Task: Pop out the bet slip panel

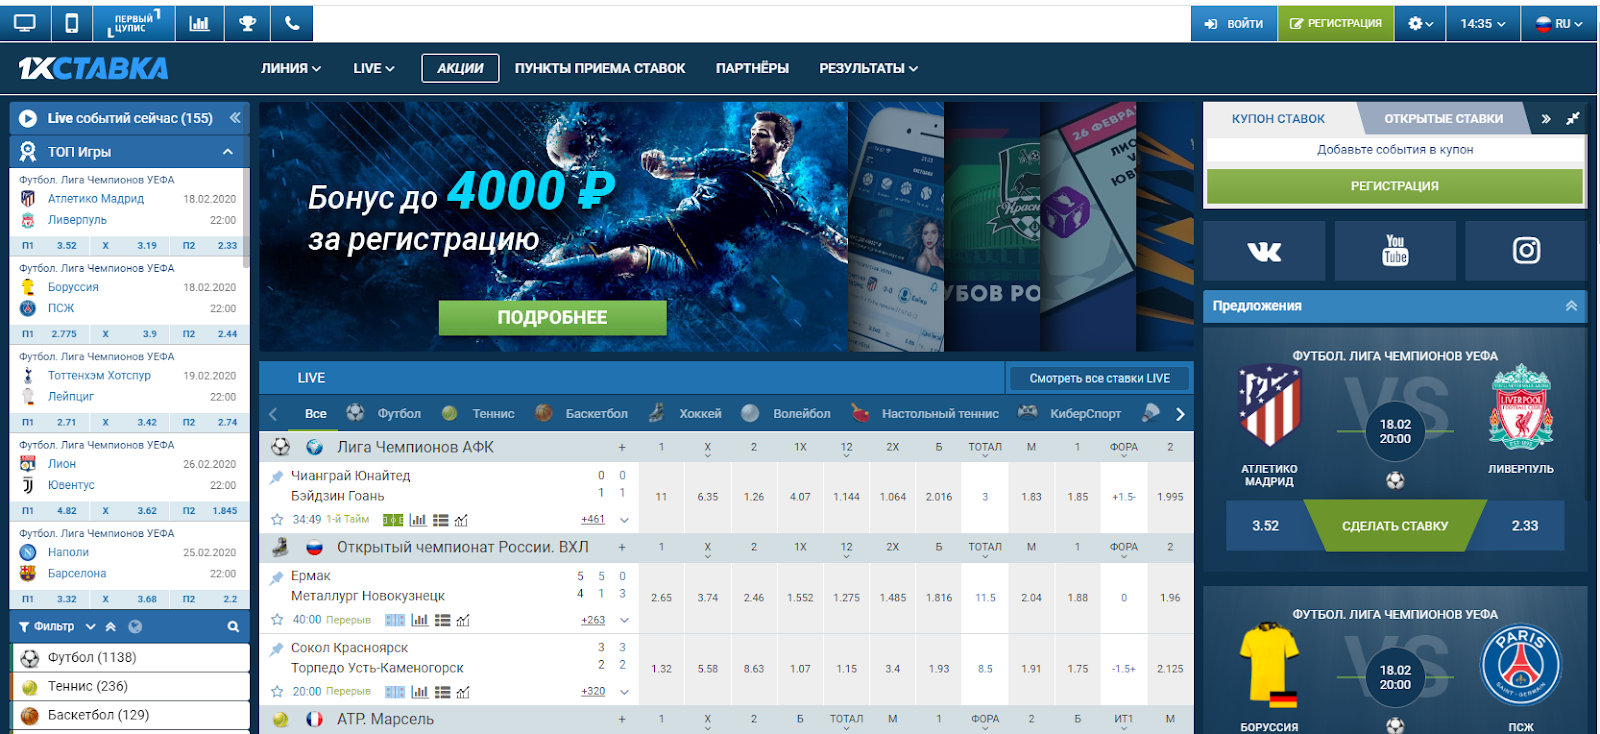Action: (1572, 118)
